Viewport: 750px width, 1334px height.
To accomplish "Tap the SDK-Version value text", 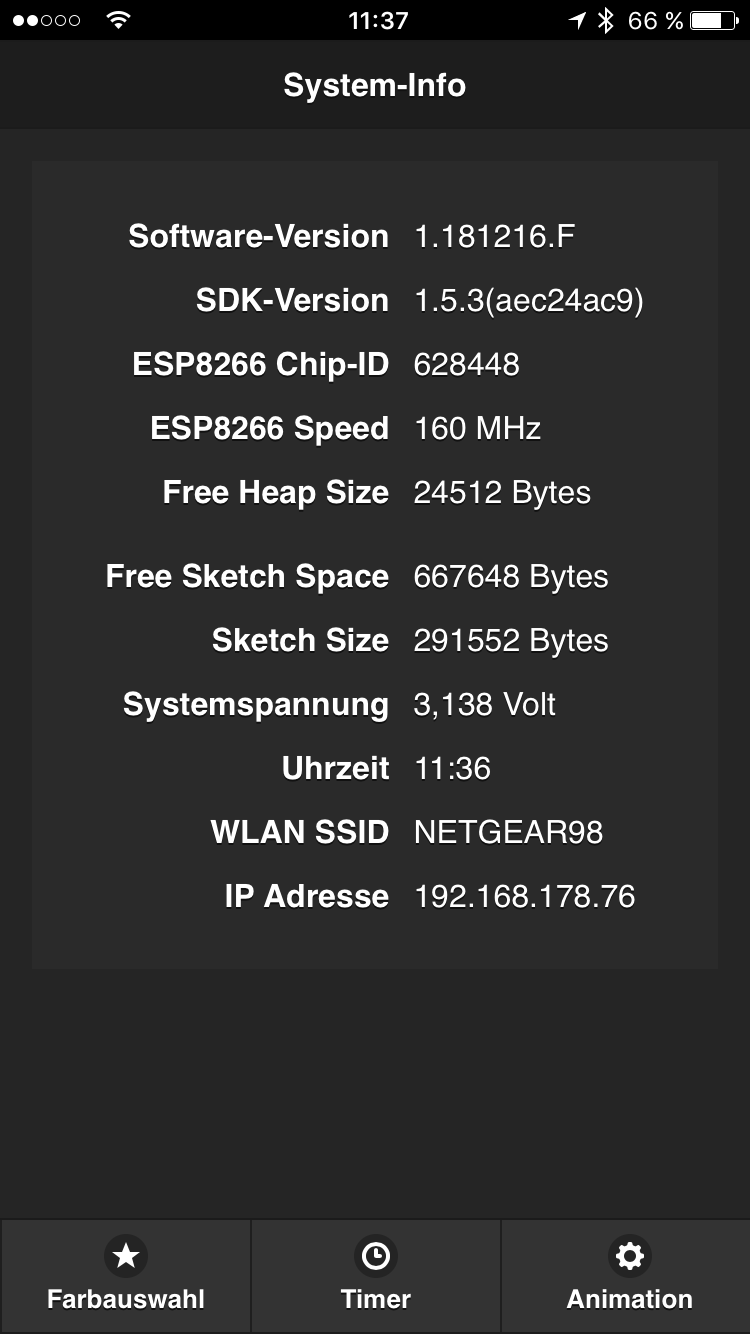I will [x=528, y=300].
